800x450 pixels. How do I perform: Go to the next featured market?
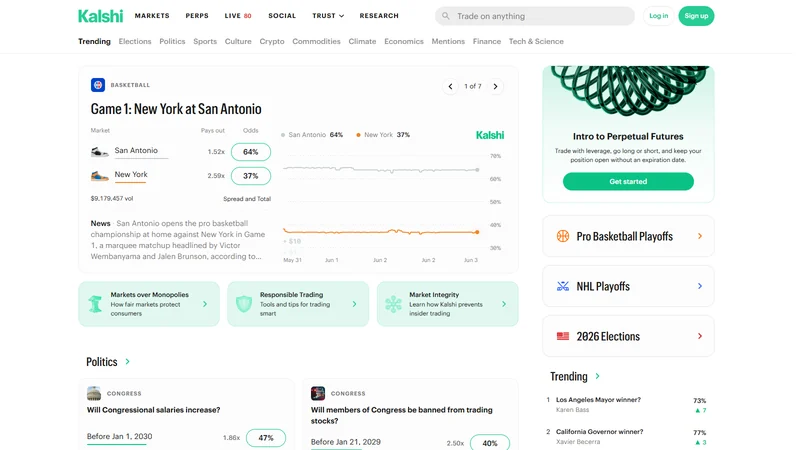click(x=495, y=86)
